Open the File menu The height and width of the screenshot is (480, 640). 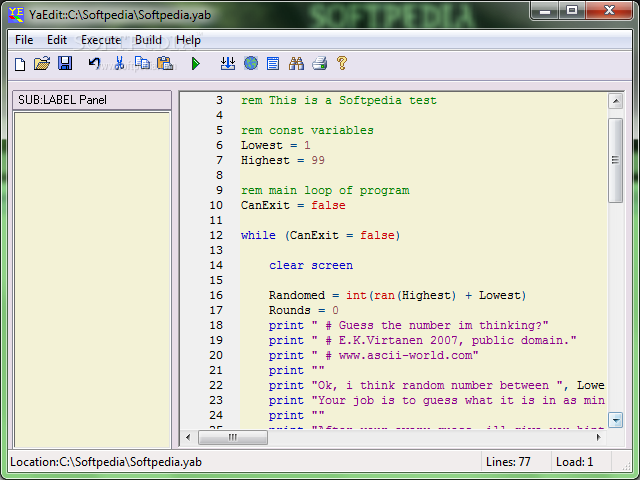[24, 40]
